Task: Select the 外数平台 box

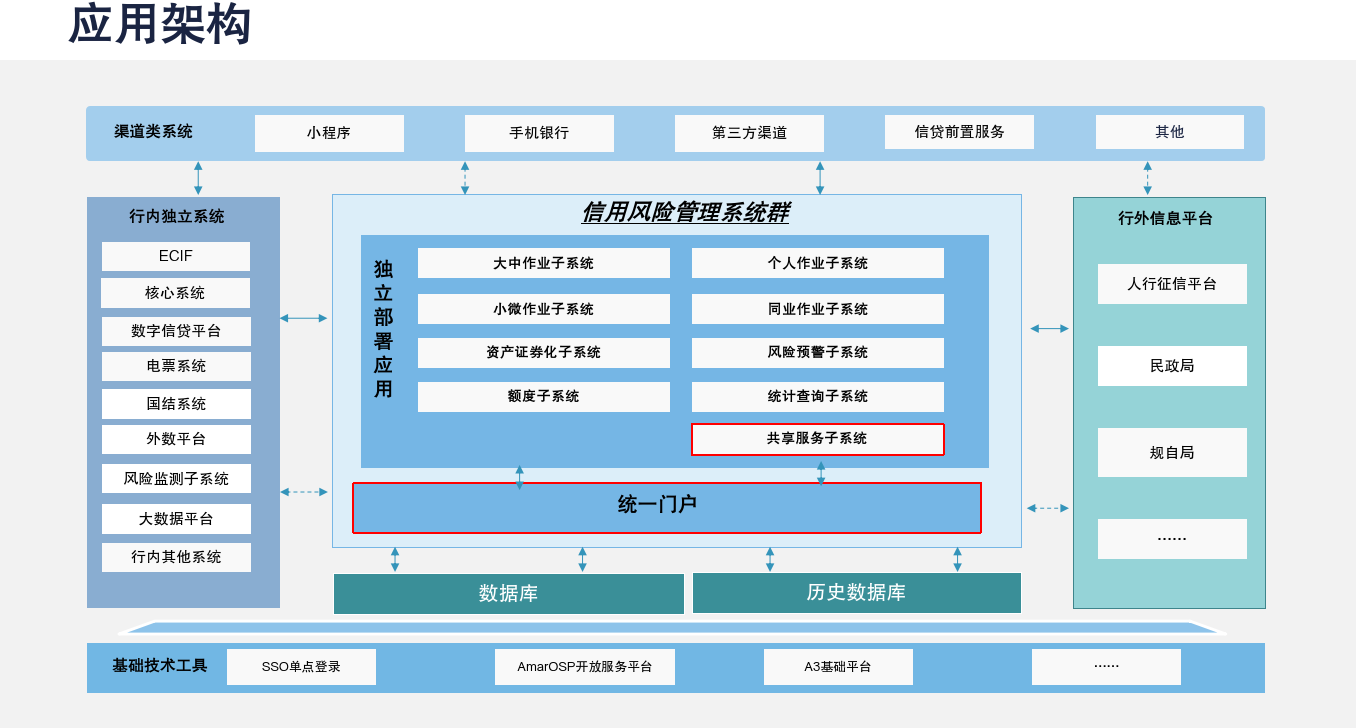Action: (176, 439)
